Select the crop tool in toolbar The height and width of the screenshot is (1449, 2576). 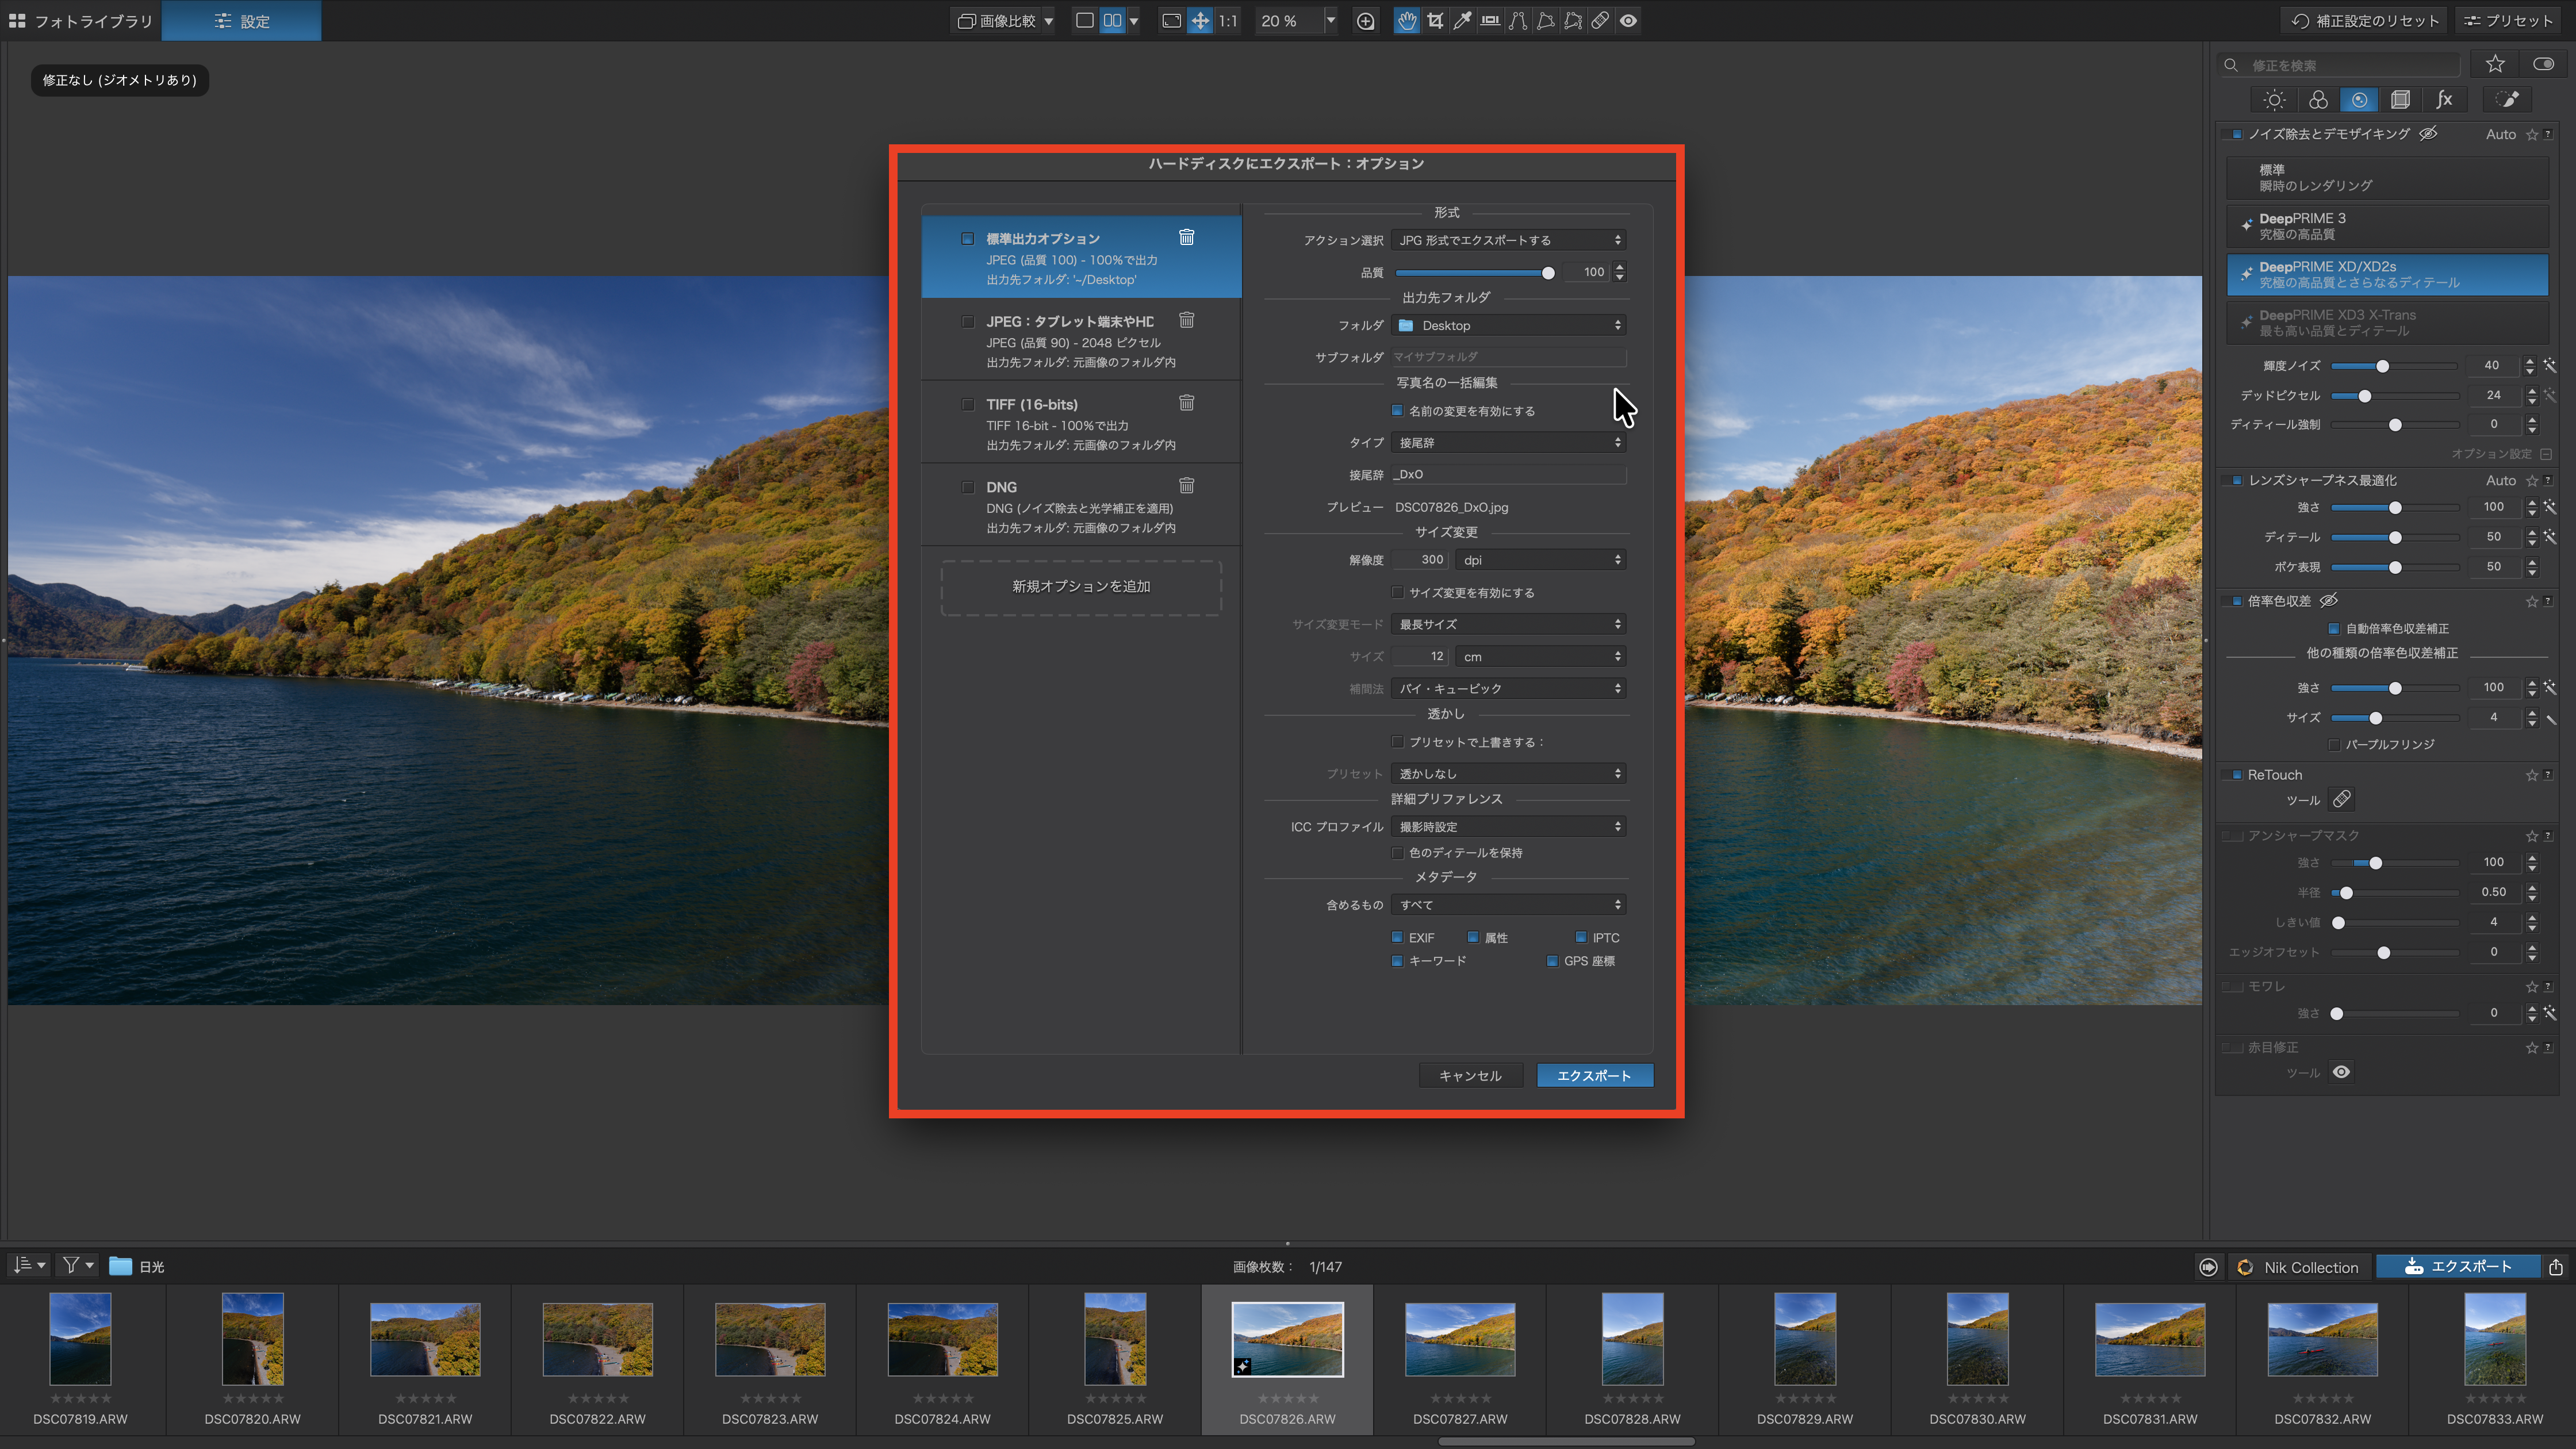(1435, 21)
